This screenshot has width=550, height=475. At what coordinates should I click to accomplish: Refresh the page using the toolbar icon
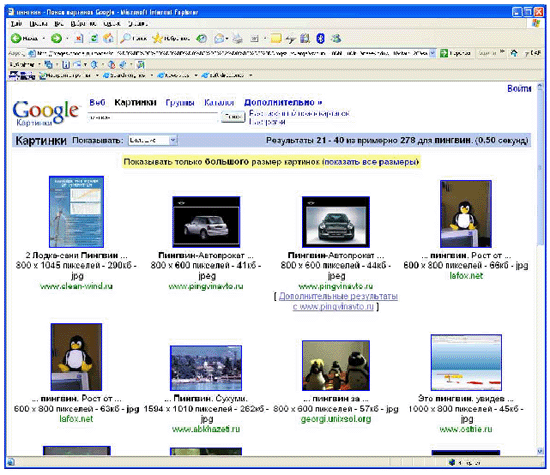coord(94,38)
